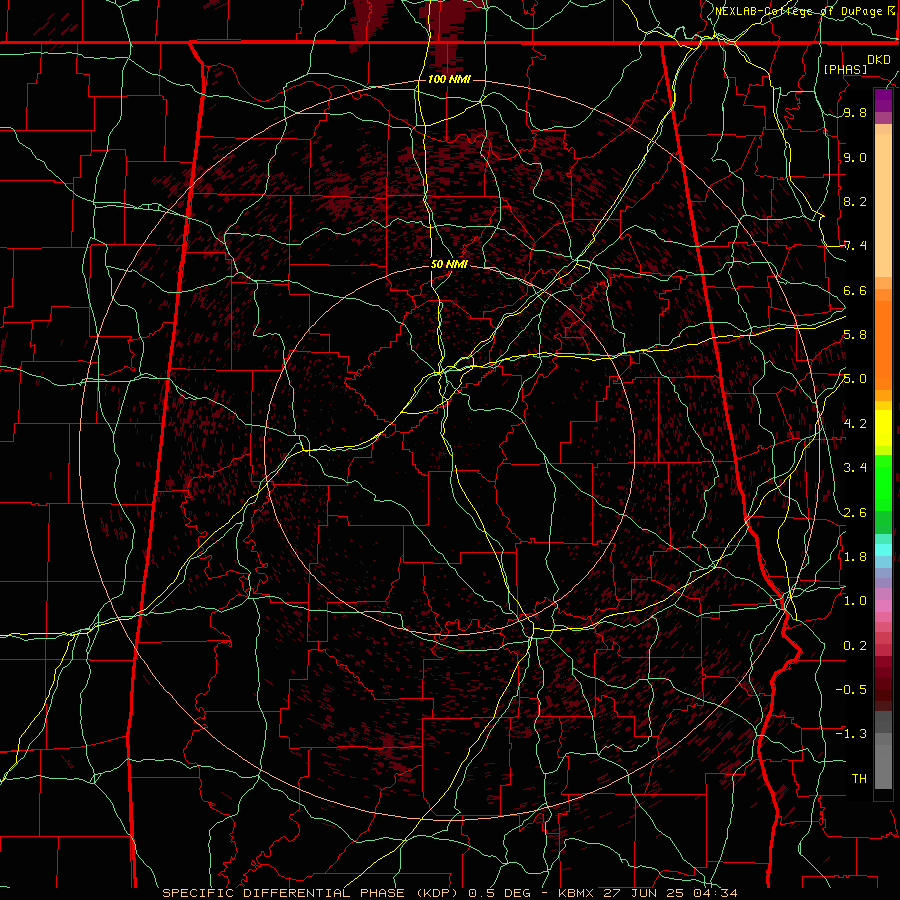The height and width of the screenshot is (900, 900).
Task: Click the 27 JUN 25 04:34 timestamp
Action: 670,893
